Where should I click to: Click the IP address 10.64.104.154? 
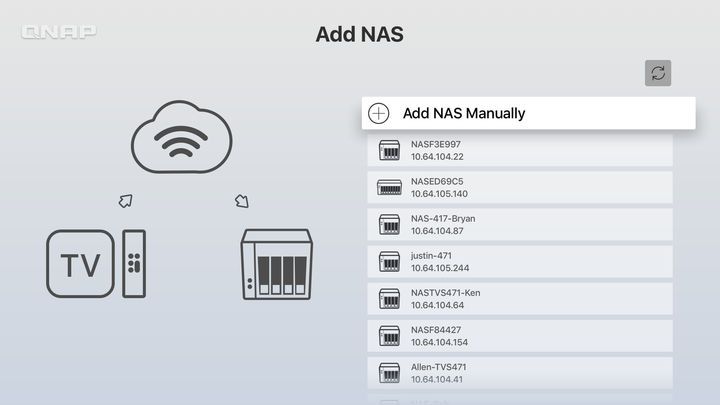(x=439, y=343)
